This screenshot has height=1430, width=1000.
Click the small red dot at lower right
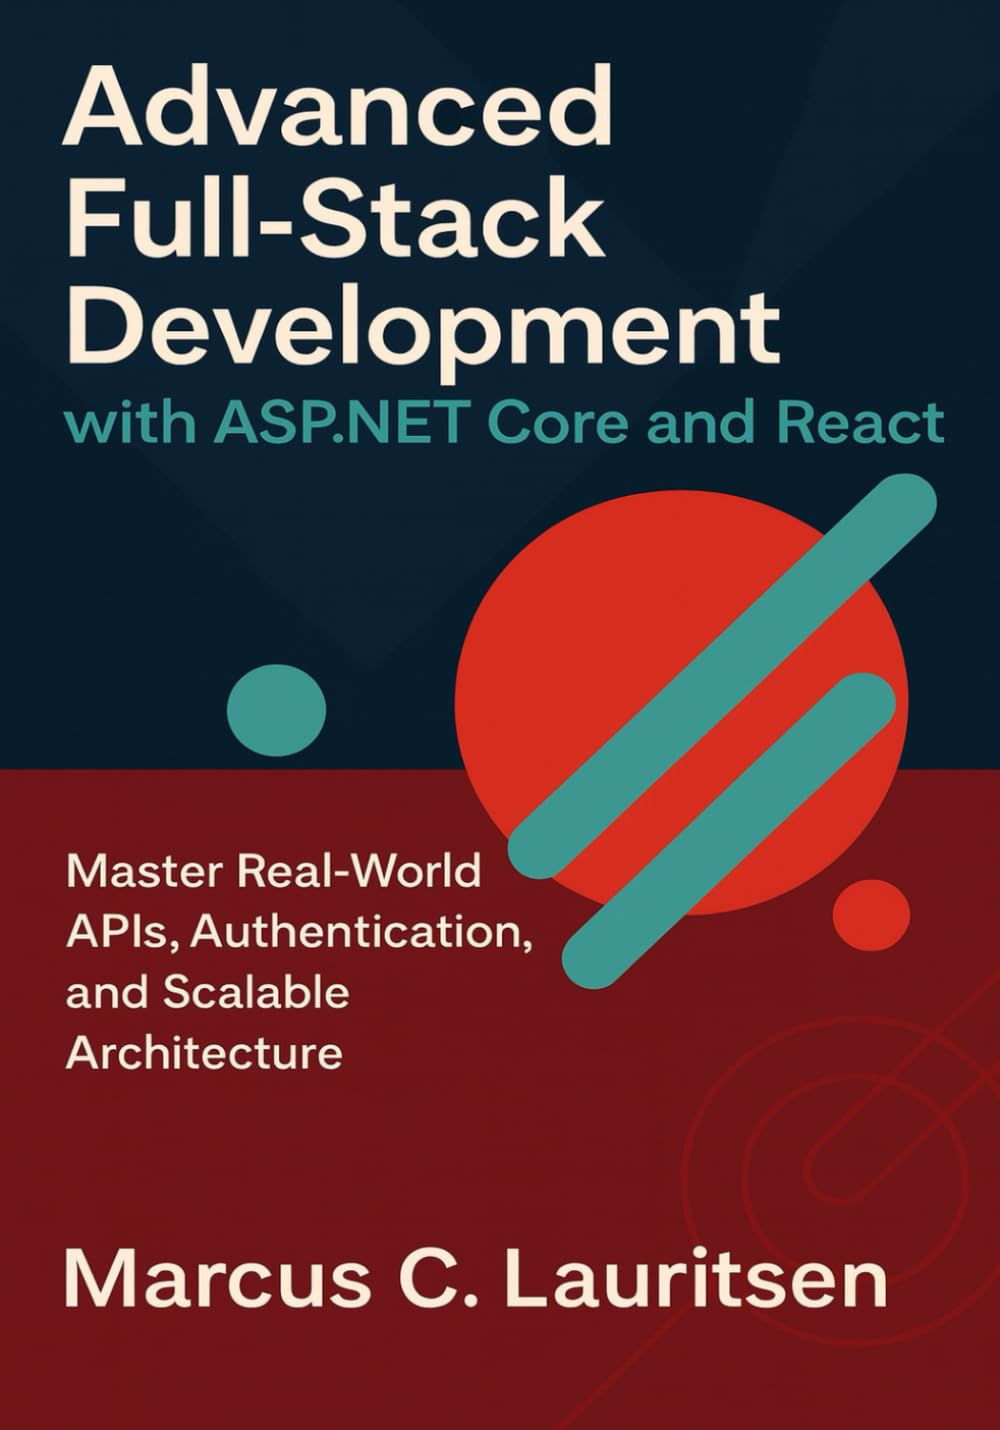click(x=871, y=914)
